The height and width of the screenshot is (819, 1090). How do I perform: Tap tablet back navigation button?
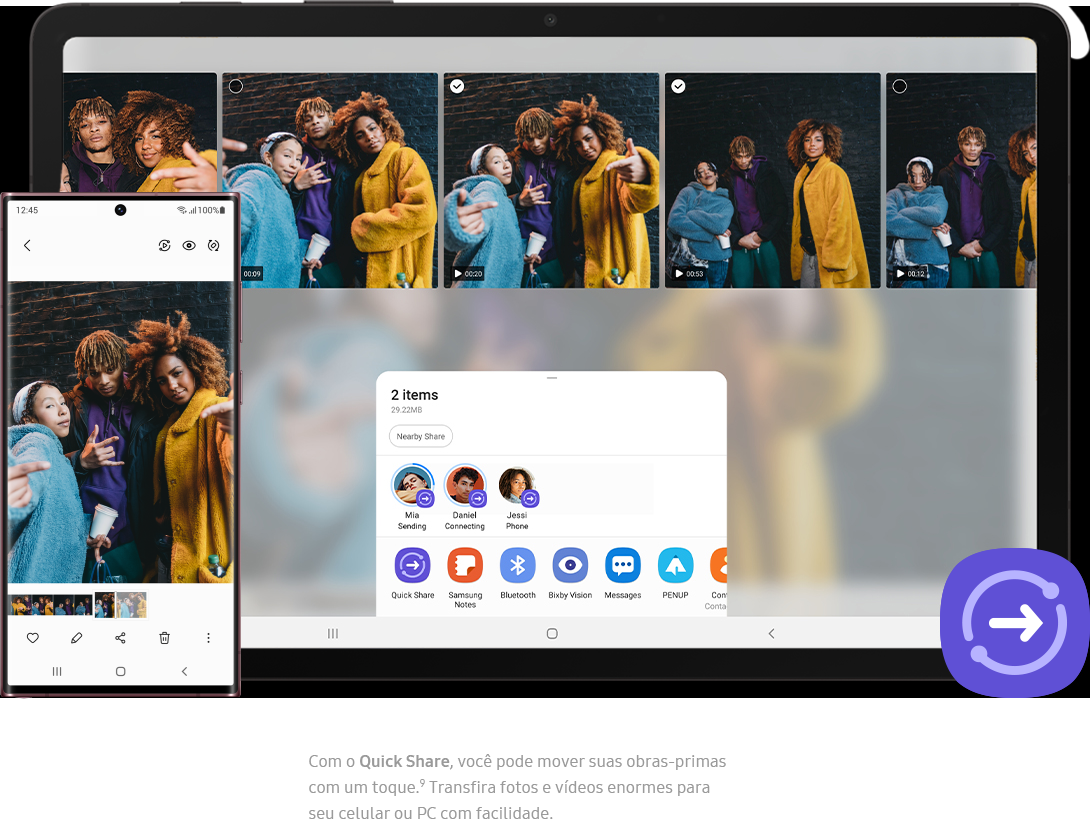(x=771, y=633)
